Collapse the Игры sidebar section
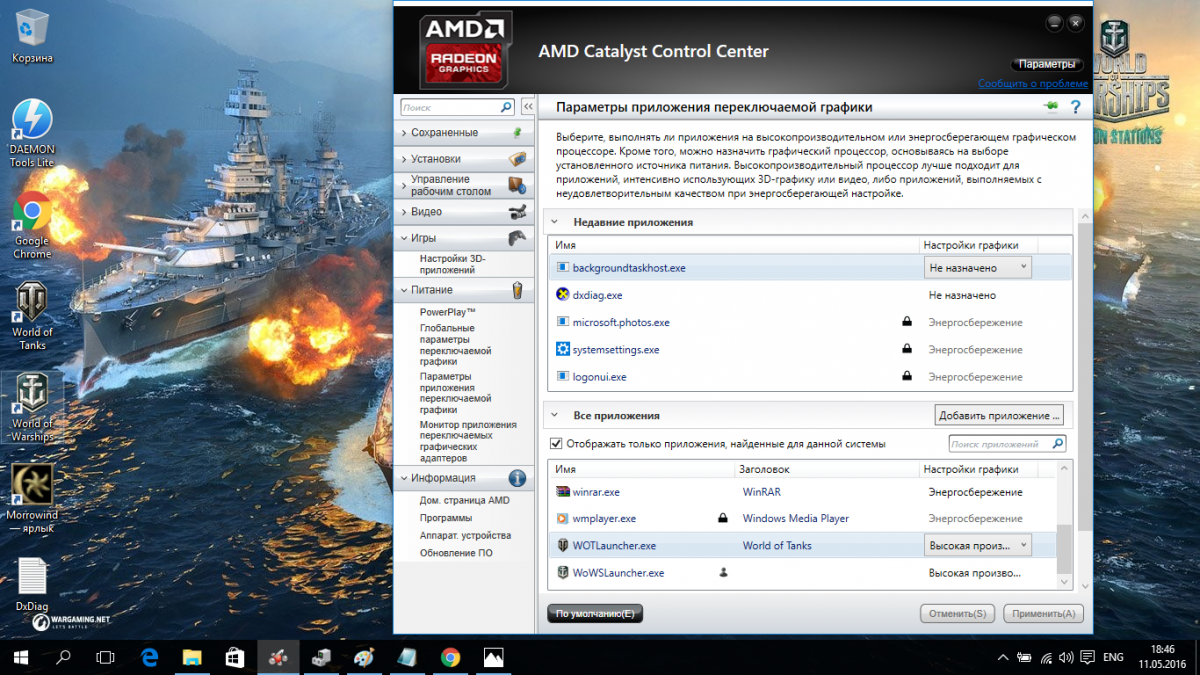The height and width of the screenshot is (675, 1200). click(x=464, y=238)
